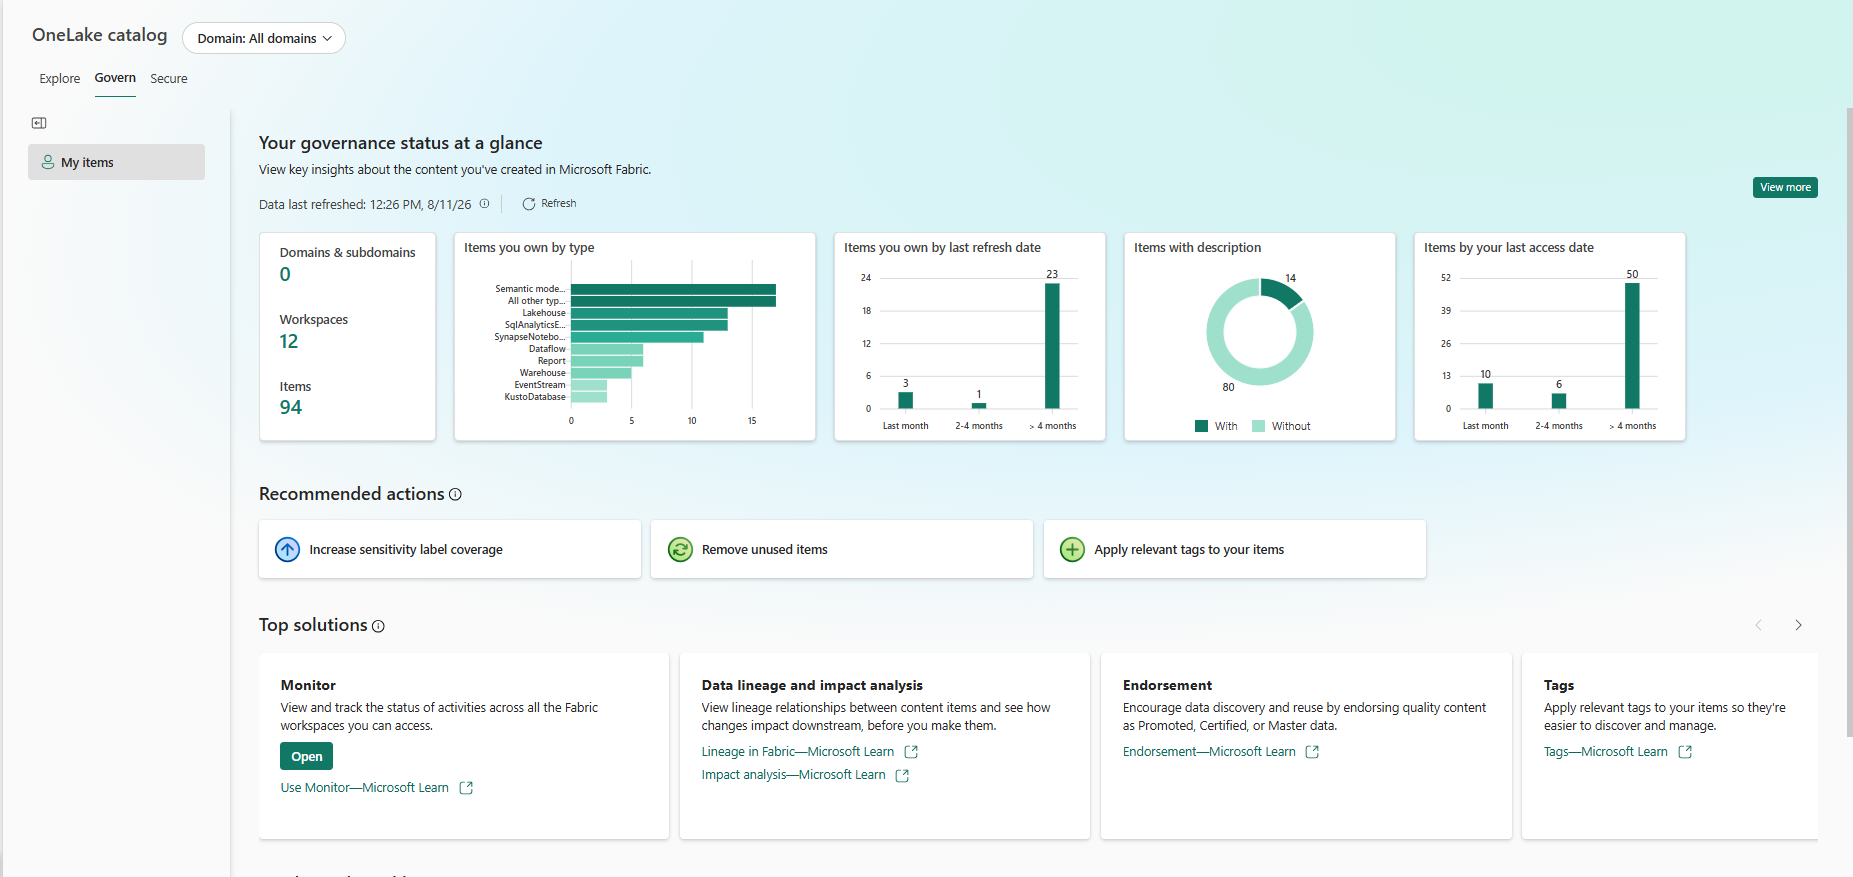Screen dimensions: 1853x877
Task: Open Remove unused items action
Action: click(x=842, y=549)
